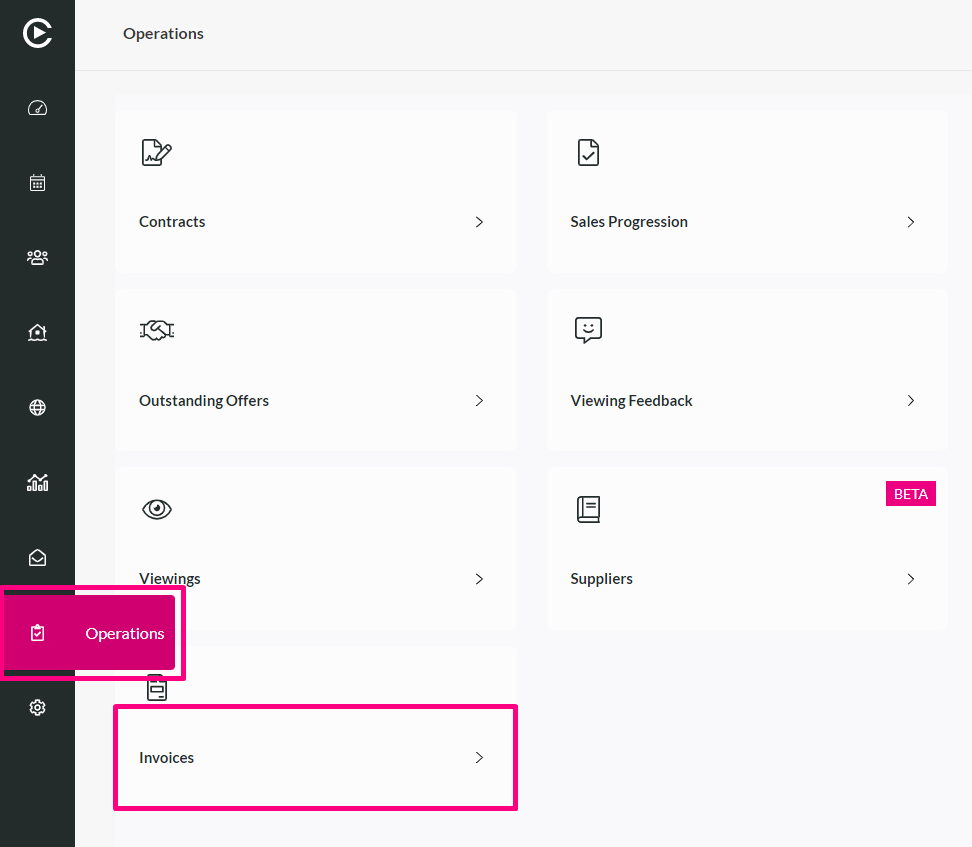Image resolution: width=972 pixels, height=847 pixels.
Task: Click the logo at top of sidebar
Action: click(37, 33)
